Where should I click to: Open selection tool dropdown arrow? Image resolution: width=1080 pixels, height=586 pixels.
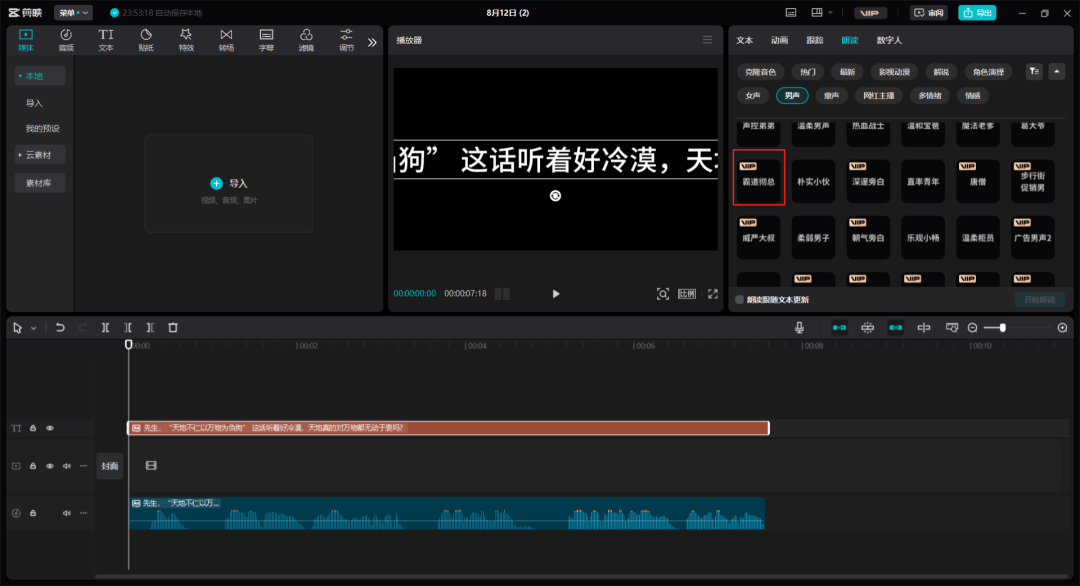33,328
